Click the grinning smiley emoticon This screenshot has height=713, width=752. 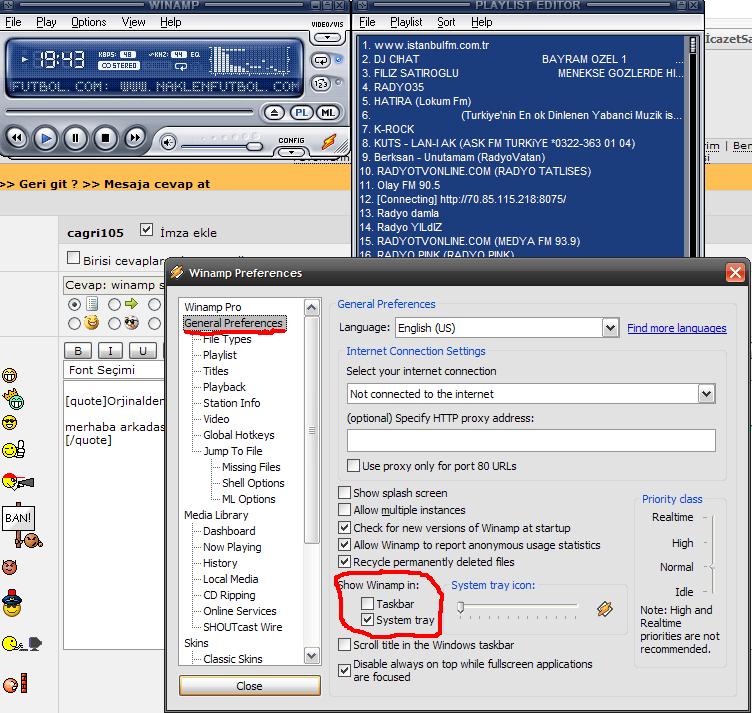(10, 375)
